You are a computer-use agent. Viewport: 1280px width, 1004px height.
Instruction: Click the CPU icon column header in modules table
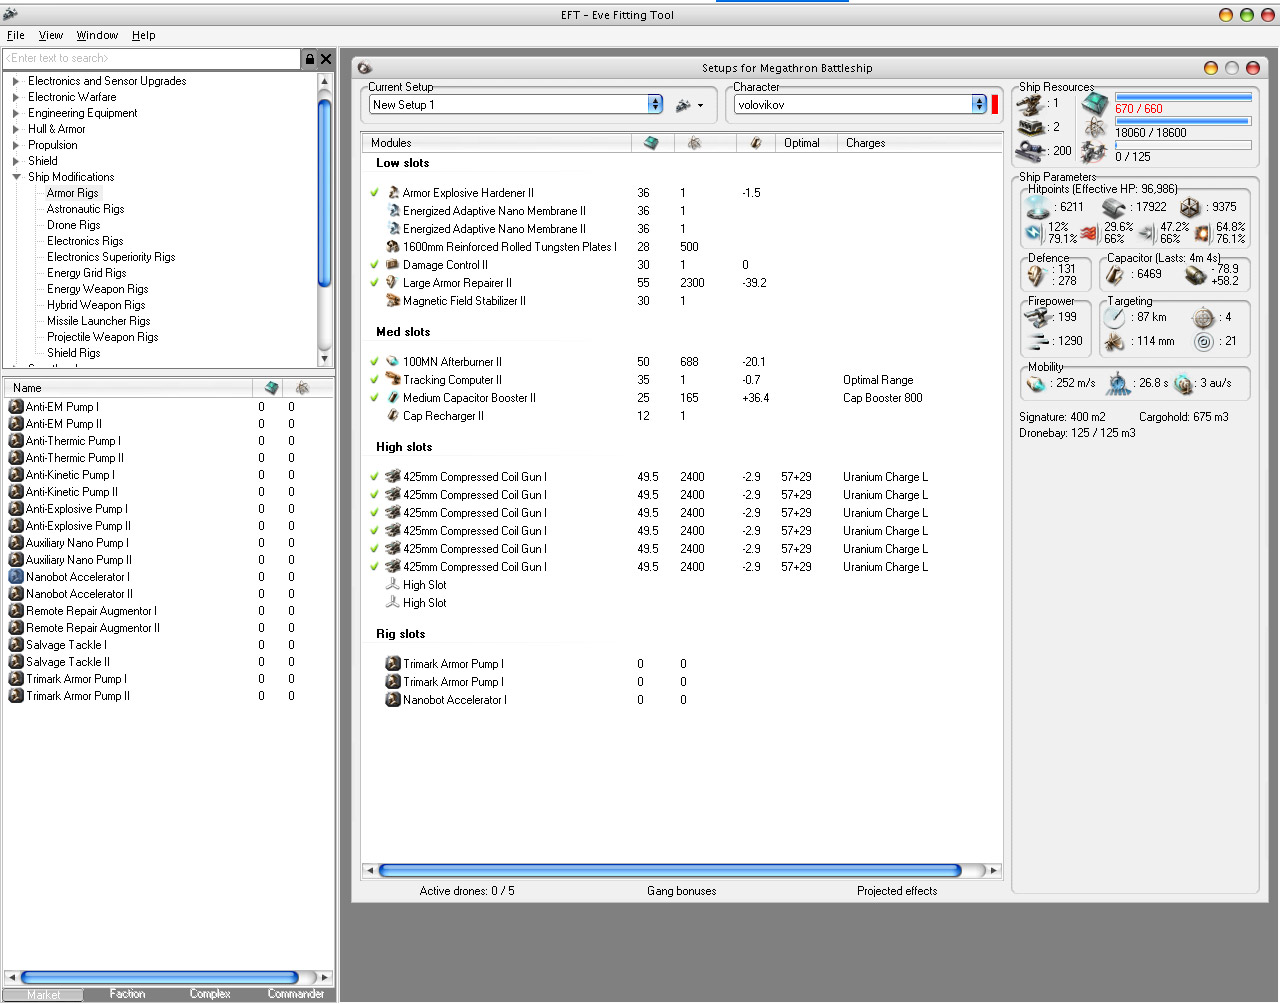651,143
